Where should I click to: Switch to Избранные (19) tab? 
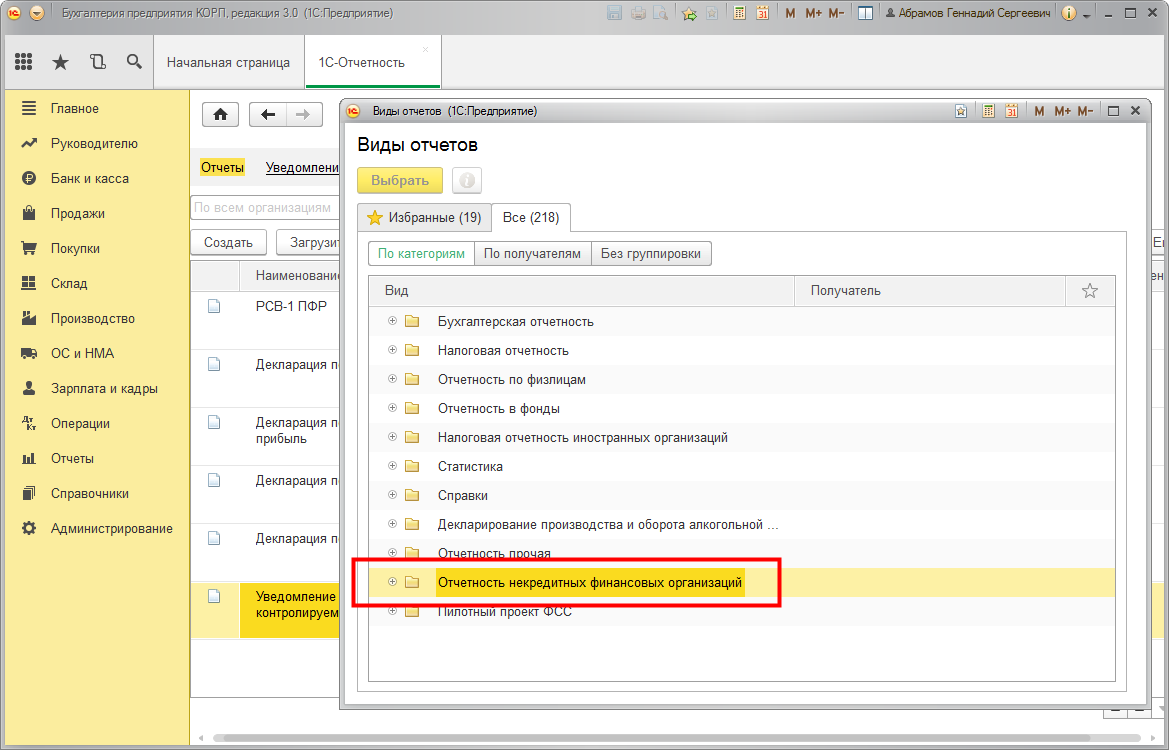(x=424, y=218)
